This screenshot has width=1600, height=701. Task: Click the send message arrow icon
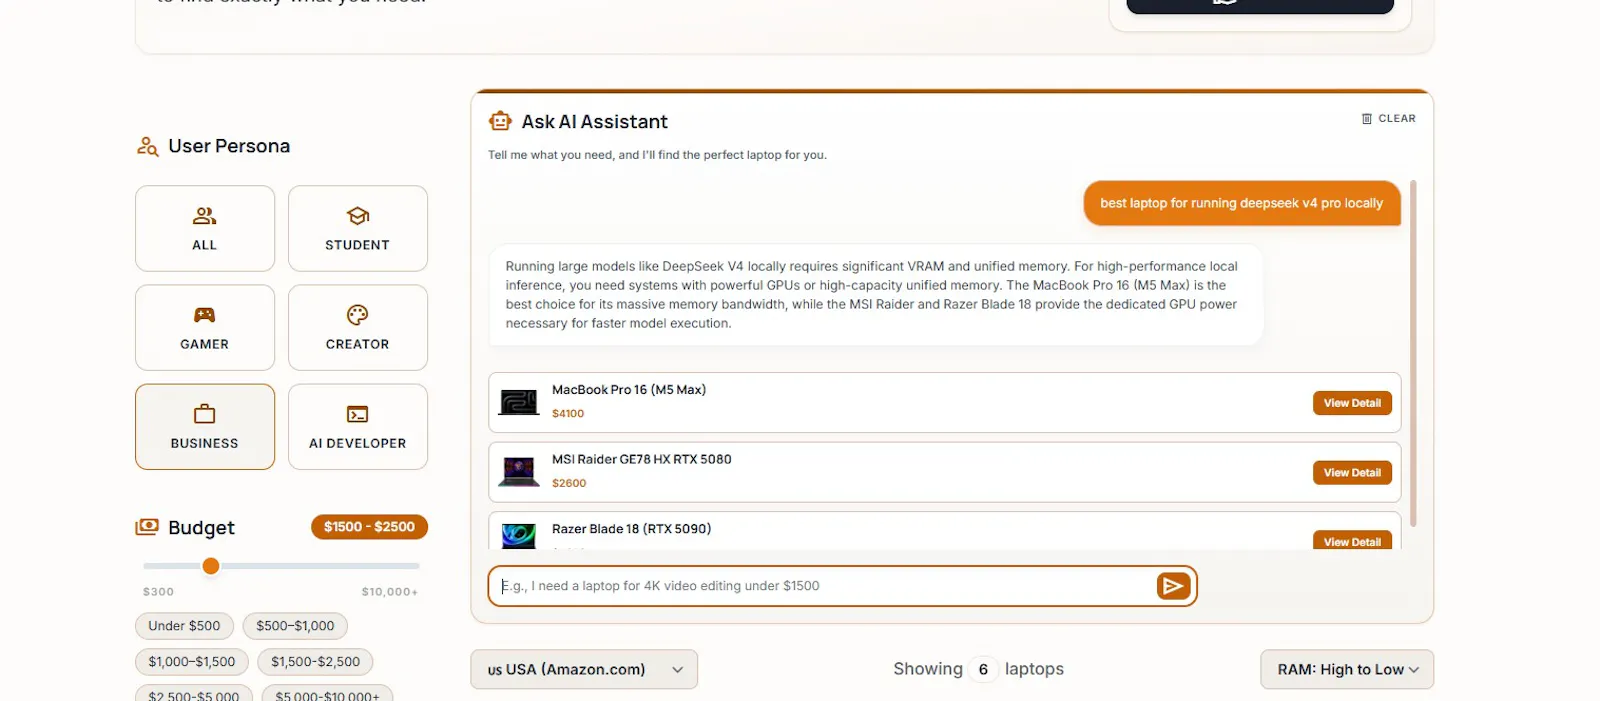pos(1173,586)
